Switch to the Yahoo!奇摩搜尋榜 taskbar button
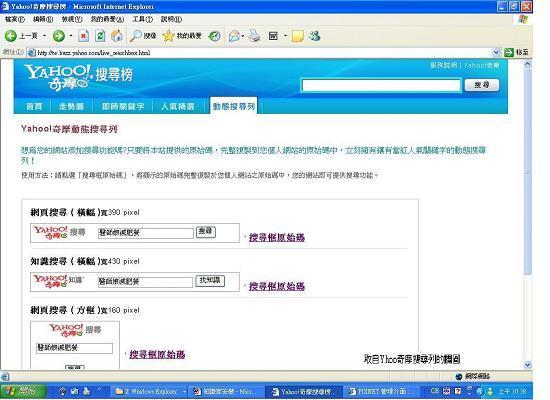 click(303, 391)
